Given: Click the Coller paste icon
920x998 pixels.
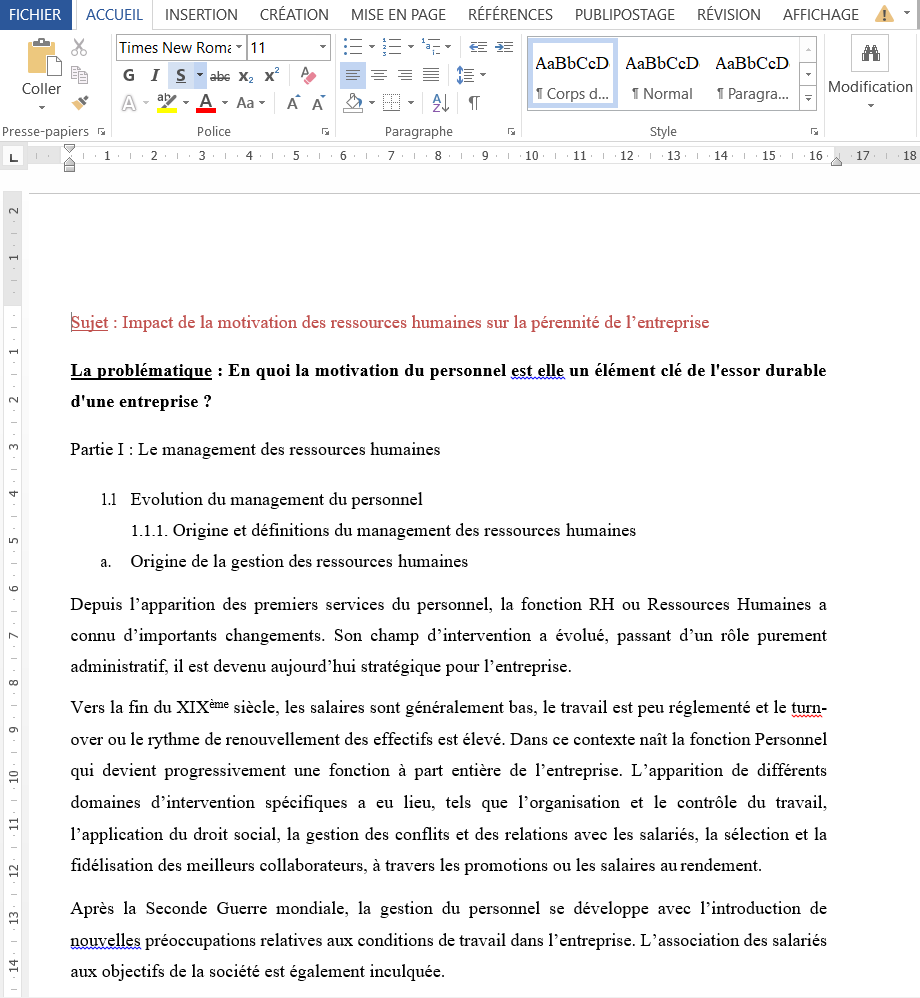Looking at the screenshot, I should (43, 57).
